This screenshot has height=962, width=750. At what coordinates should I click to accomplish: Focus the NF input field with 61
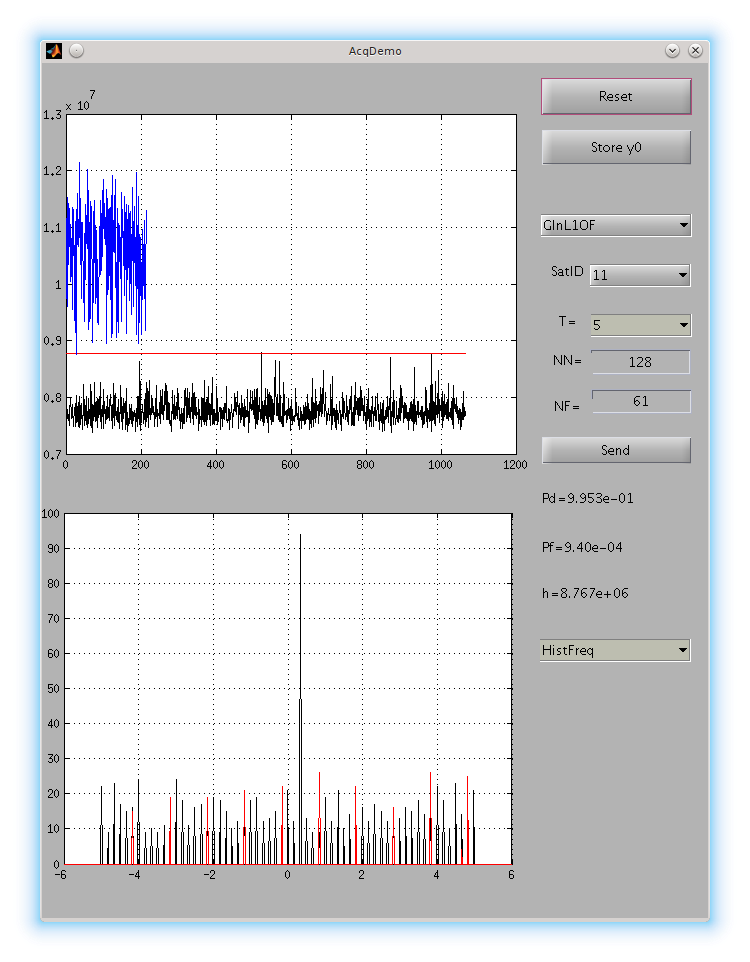(640, 401)
